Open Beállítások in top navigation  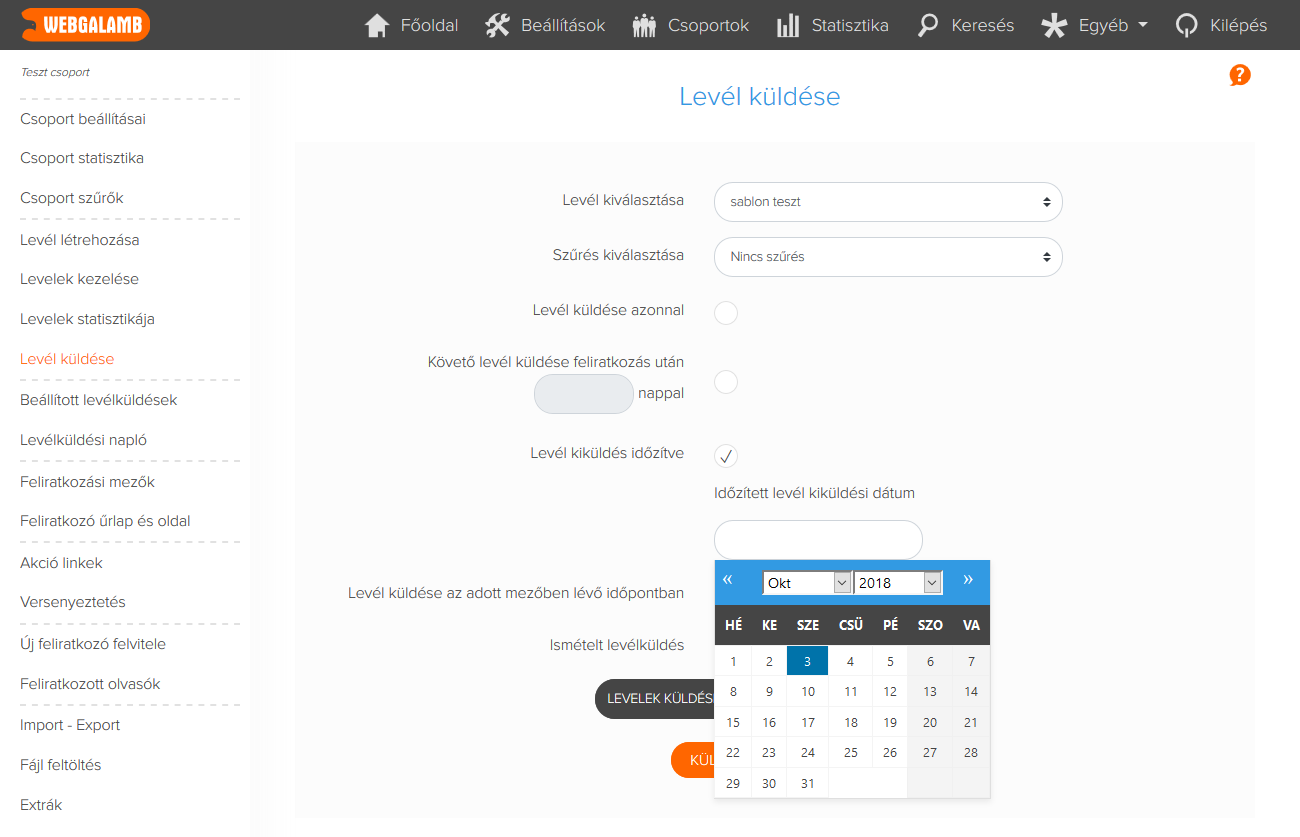pos(563,25)
